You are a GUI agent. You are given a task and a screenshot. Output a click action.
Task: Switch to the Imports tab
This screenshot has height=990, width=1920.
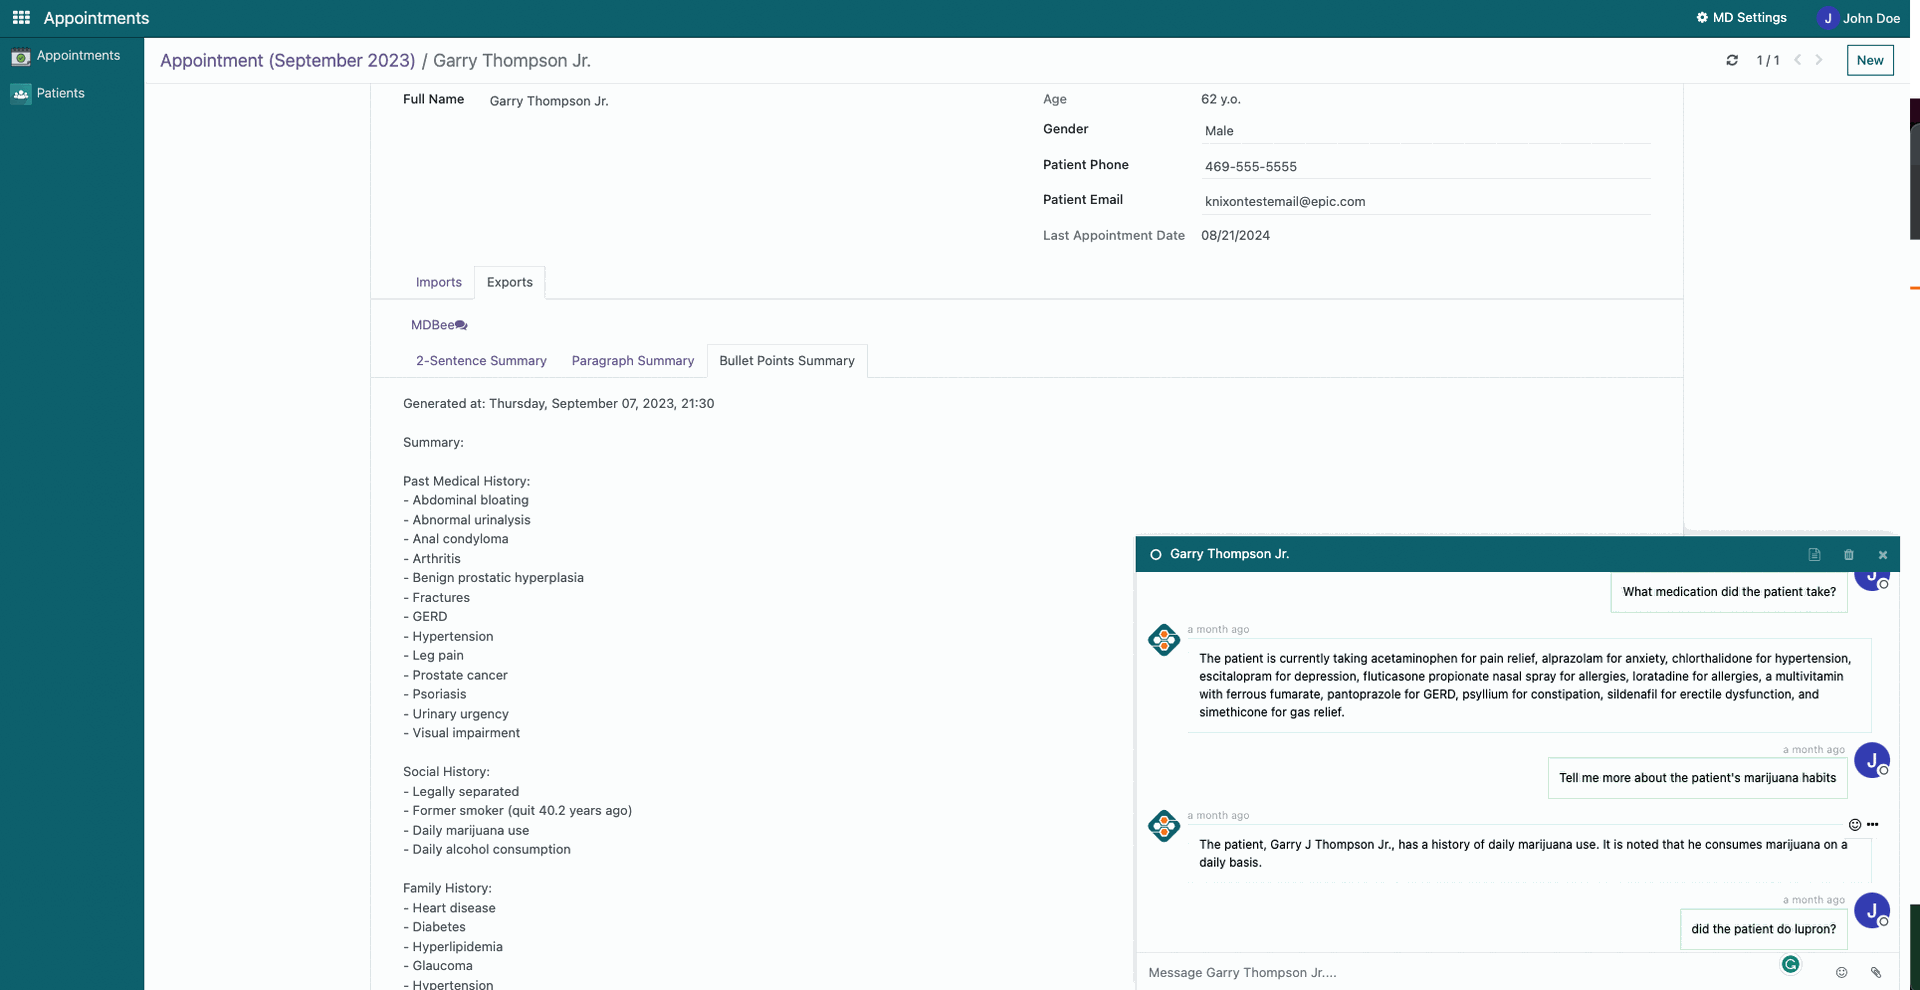tap(438, 282)
